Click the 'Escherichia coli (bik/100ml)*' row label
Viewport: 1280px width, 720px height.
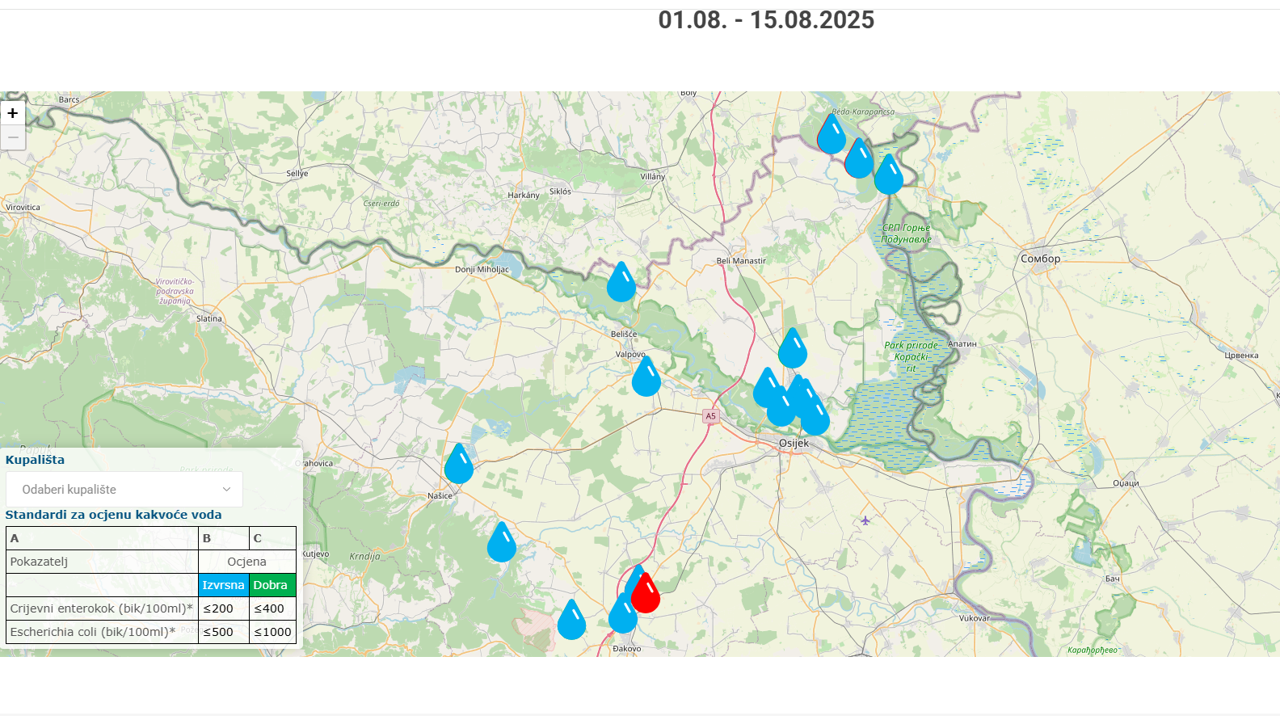tap(102, 632)
